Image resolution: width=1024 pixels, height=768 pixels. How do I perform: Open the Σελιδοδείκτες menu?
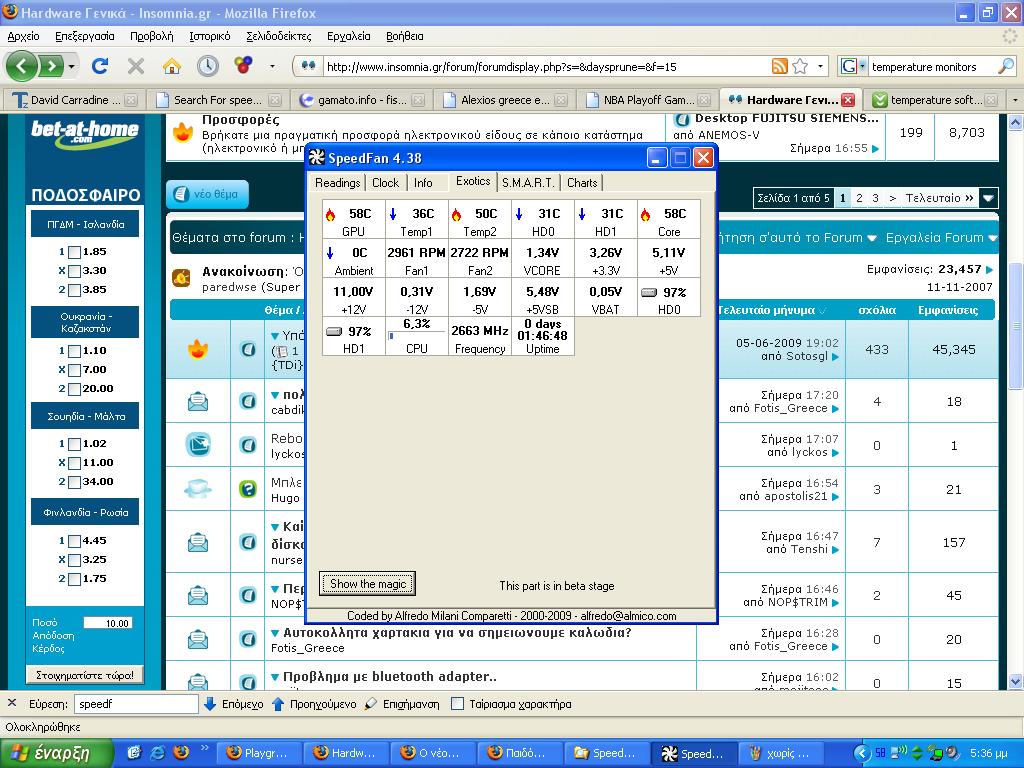279,36
